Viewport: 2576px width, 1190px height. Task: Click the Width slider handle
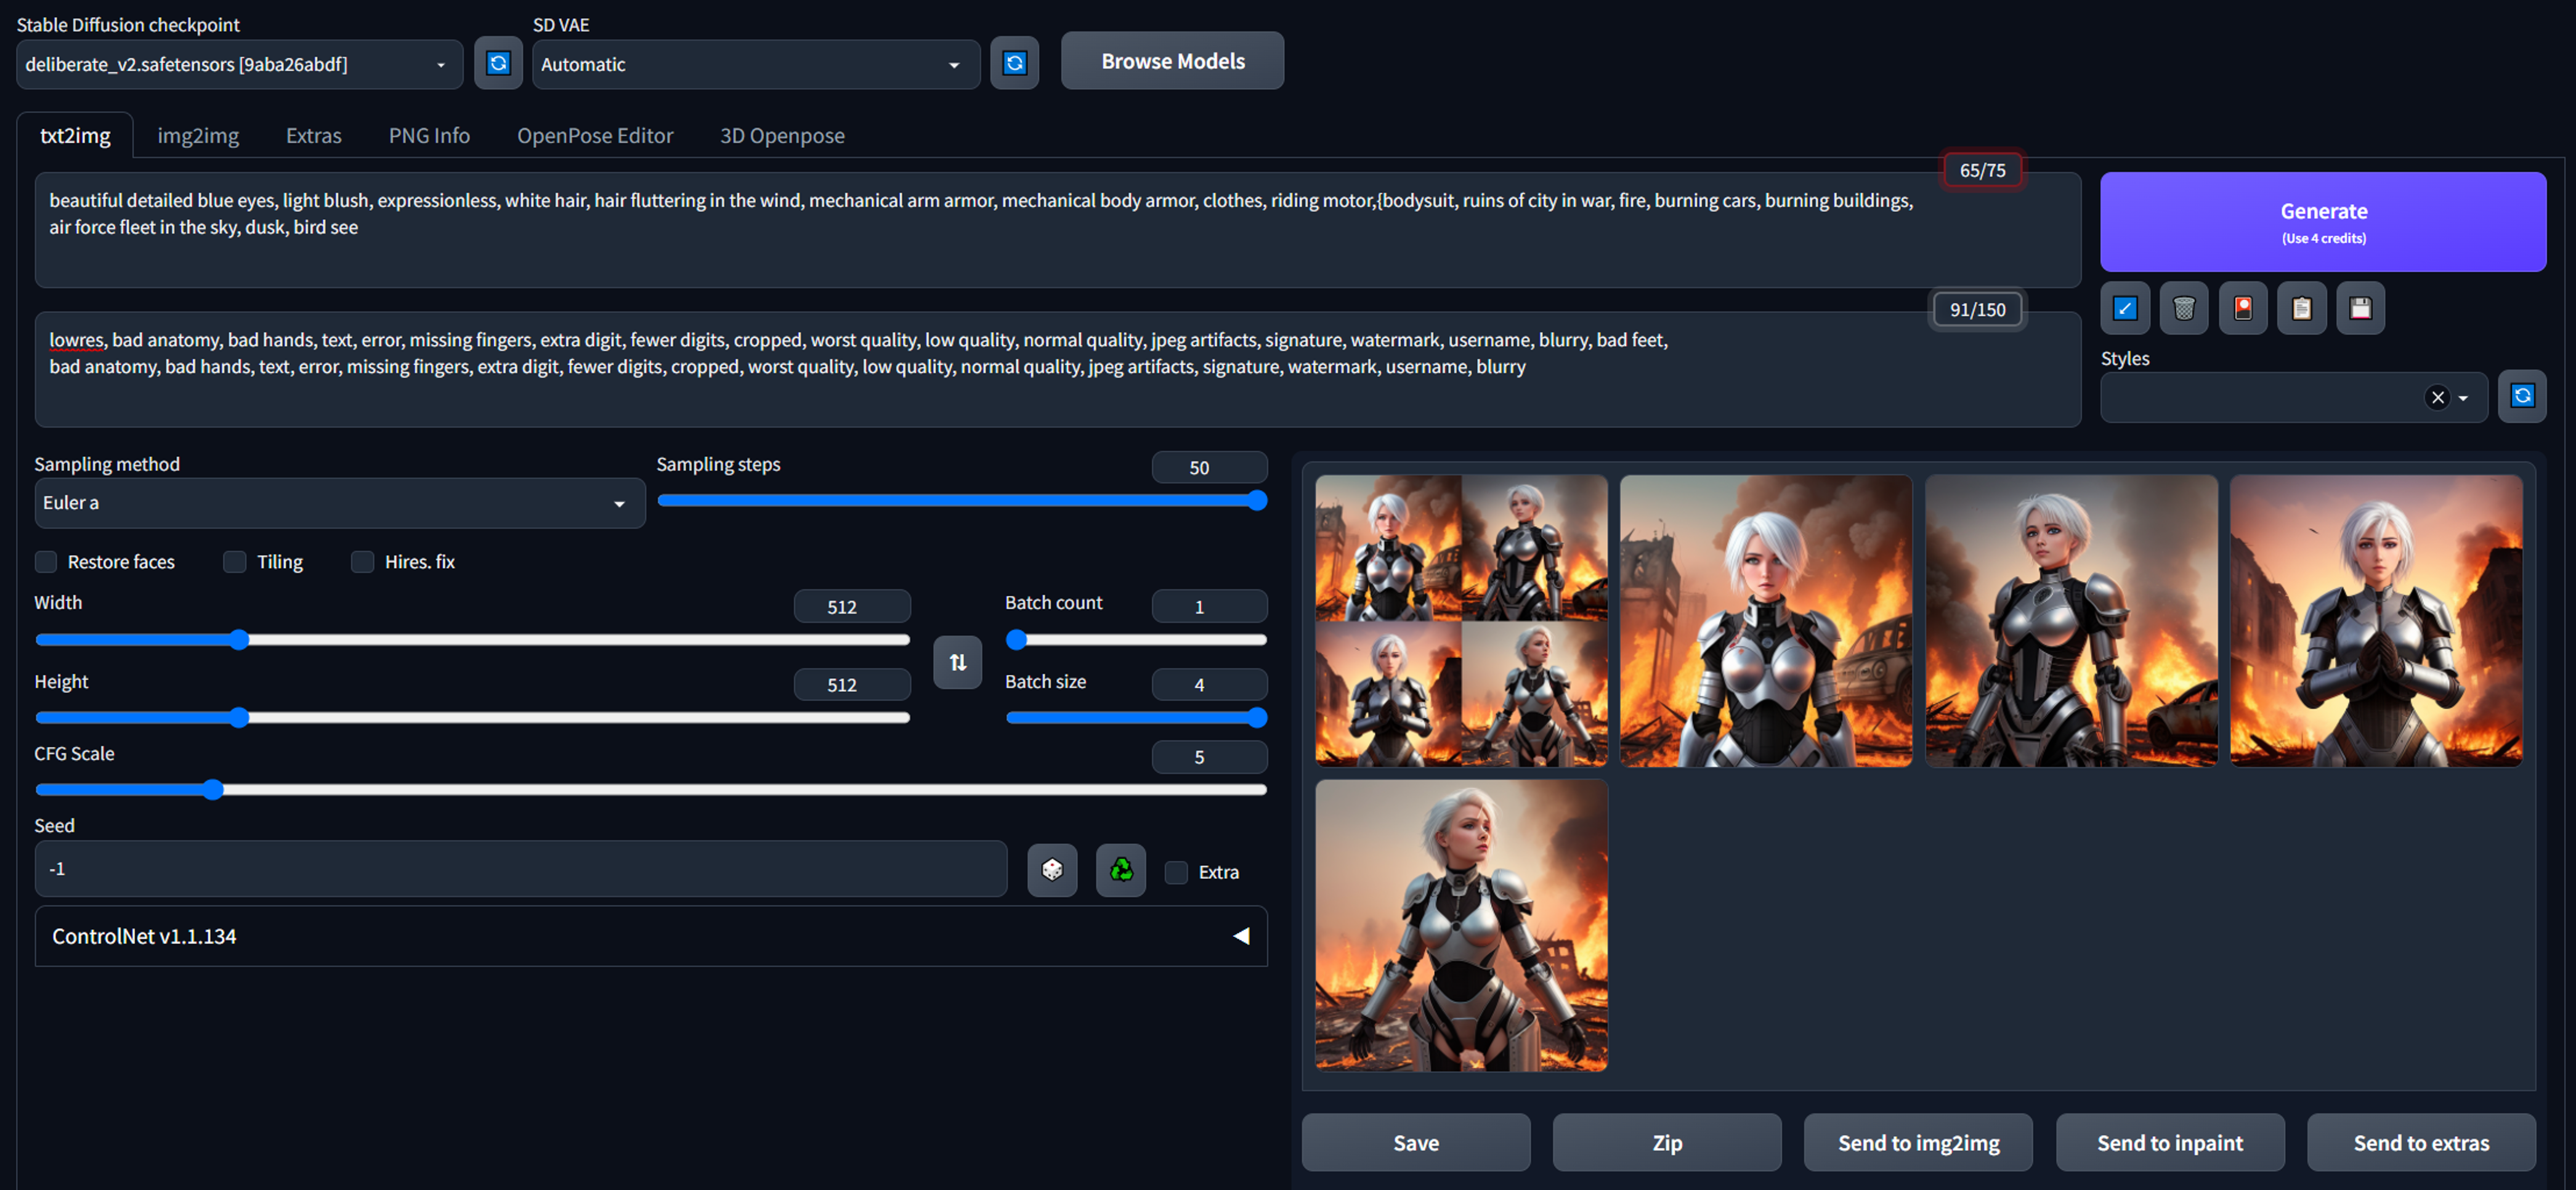(239, 640)
